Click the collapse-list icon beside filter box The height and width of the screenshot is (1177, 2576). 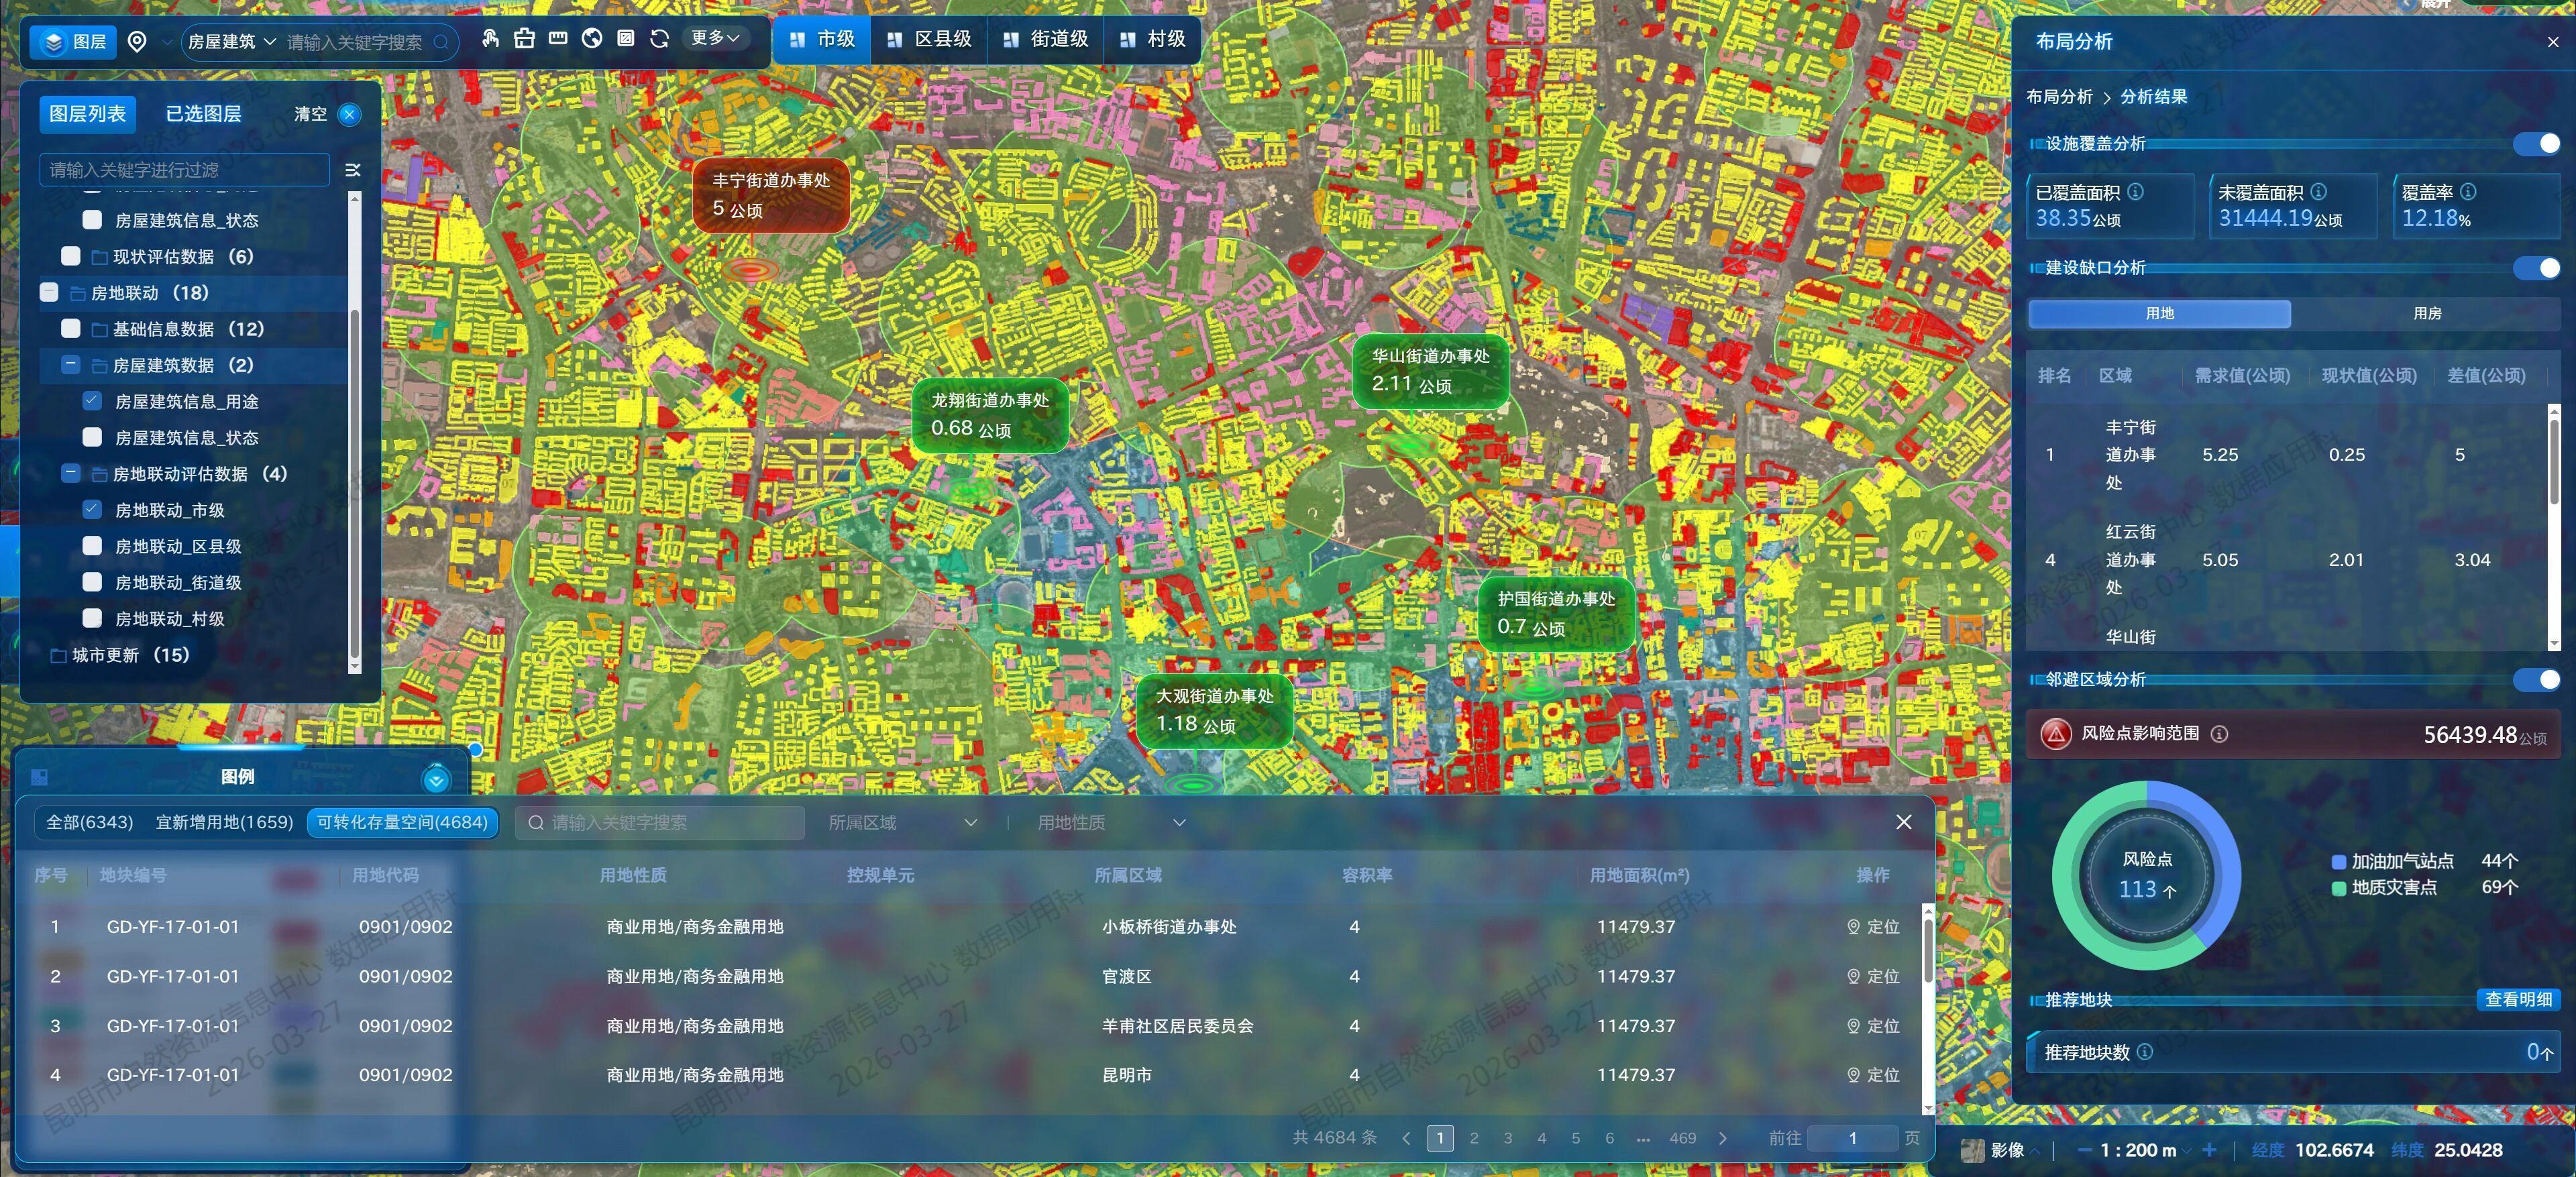pyautogui.click(x=352, y=170)
